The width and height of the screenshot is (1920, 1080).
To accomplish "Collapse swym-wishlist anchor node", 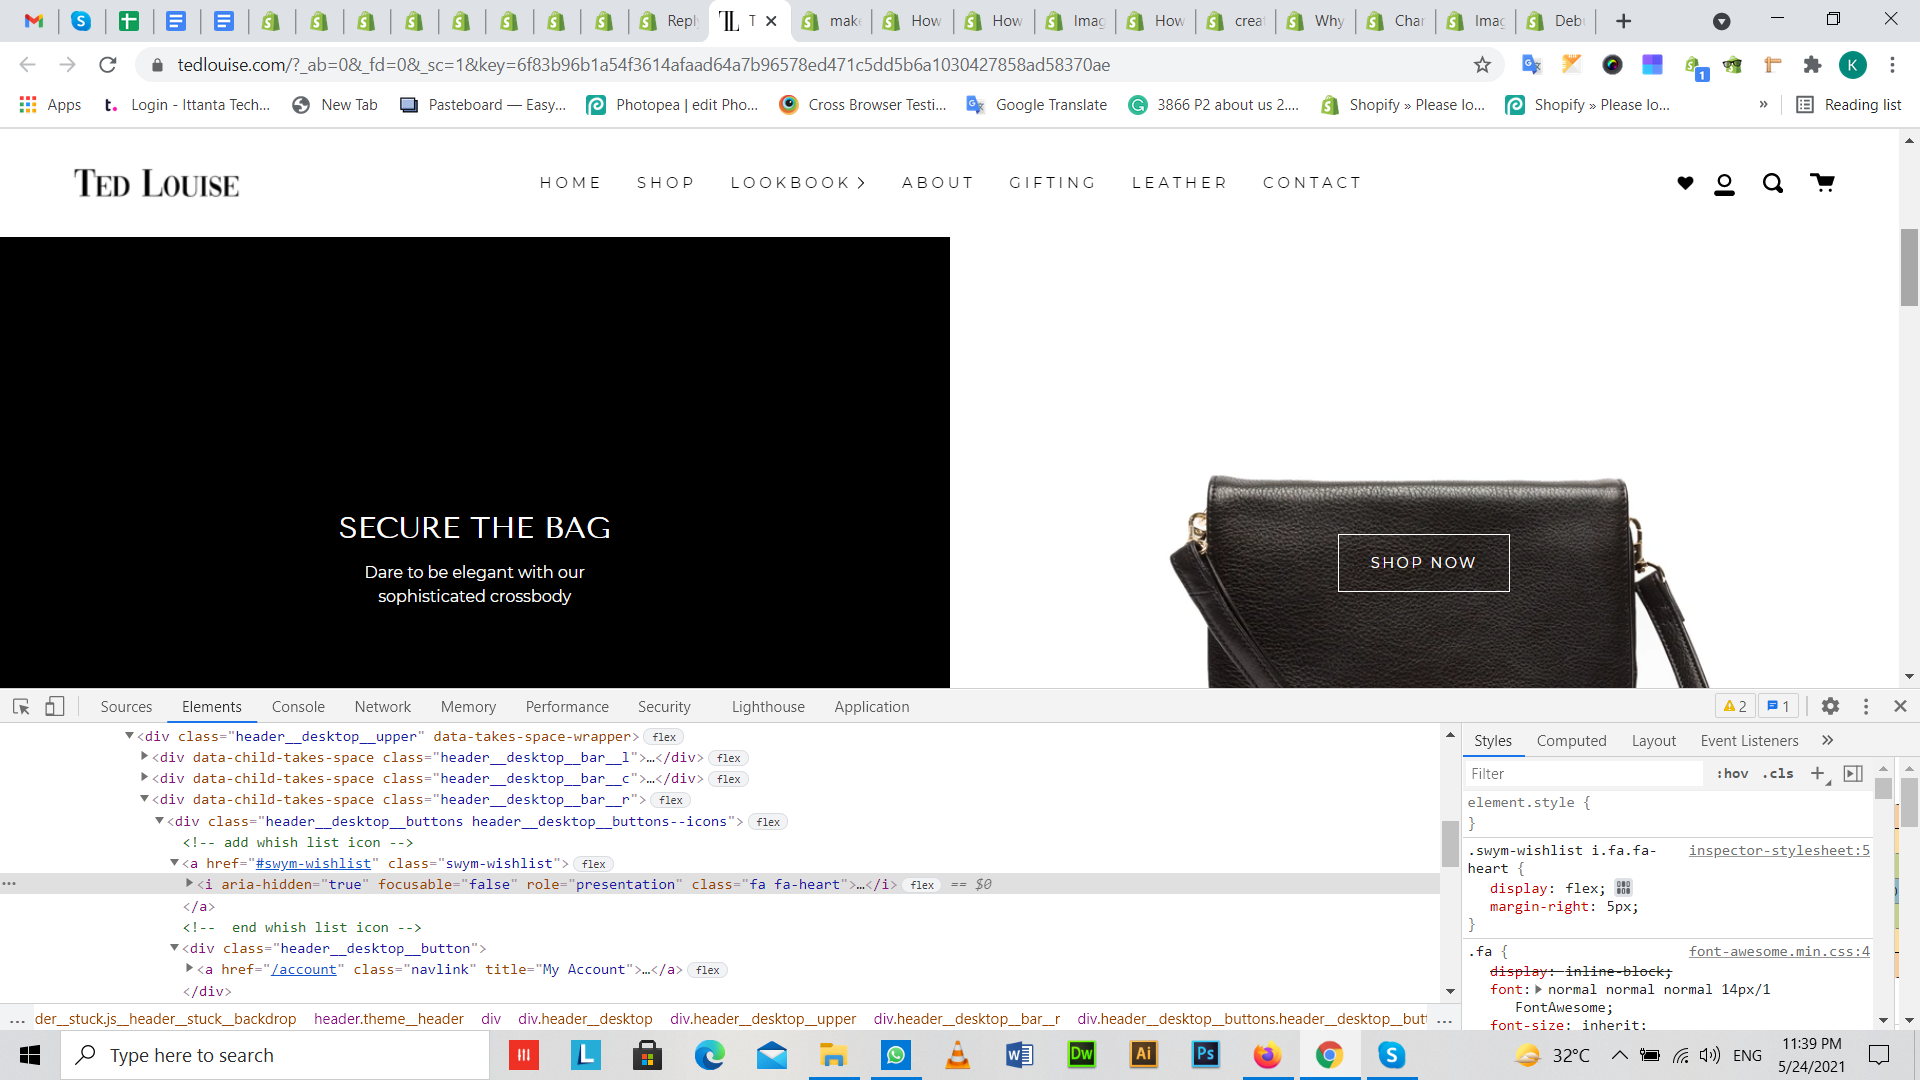I will [174, 863].
